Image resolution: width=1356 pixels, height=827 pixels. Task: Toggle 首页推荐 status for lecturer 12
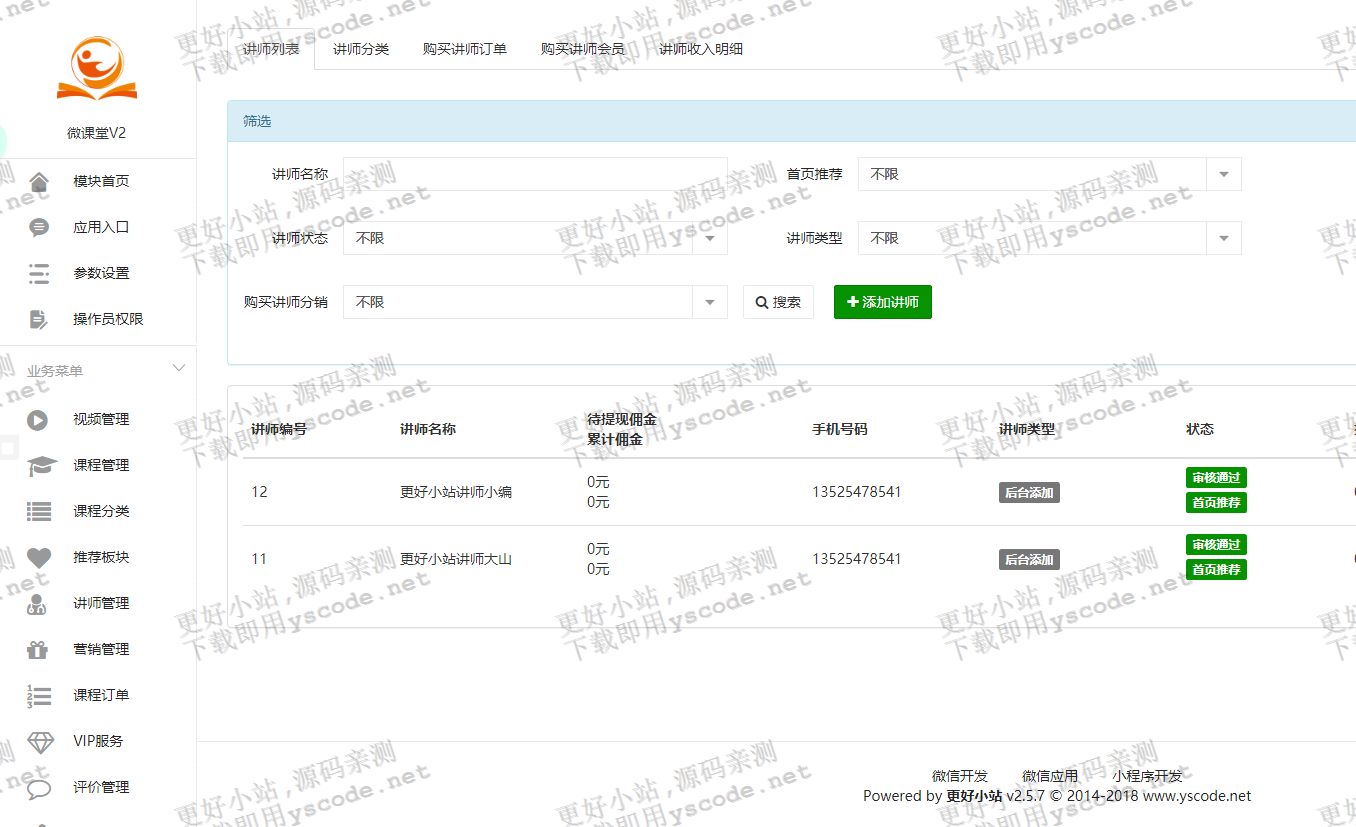(1216, 502)
